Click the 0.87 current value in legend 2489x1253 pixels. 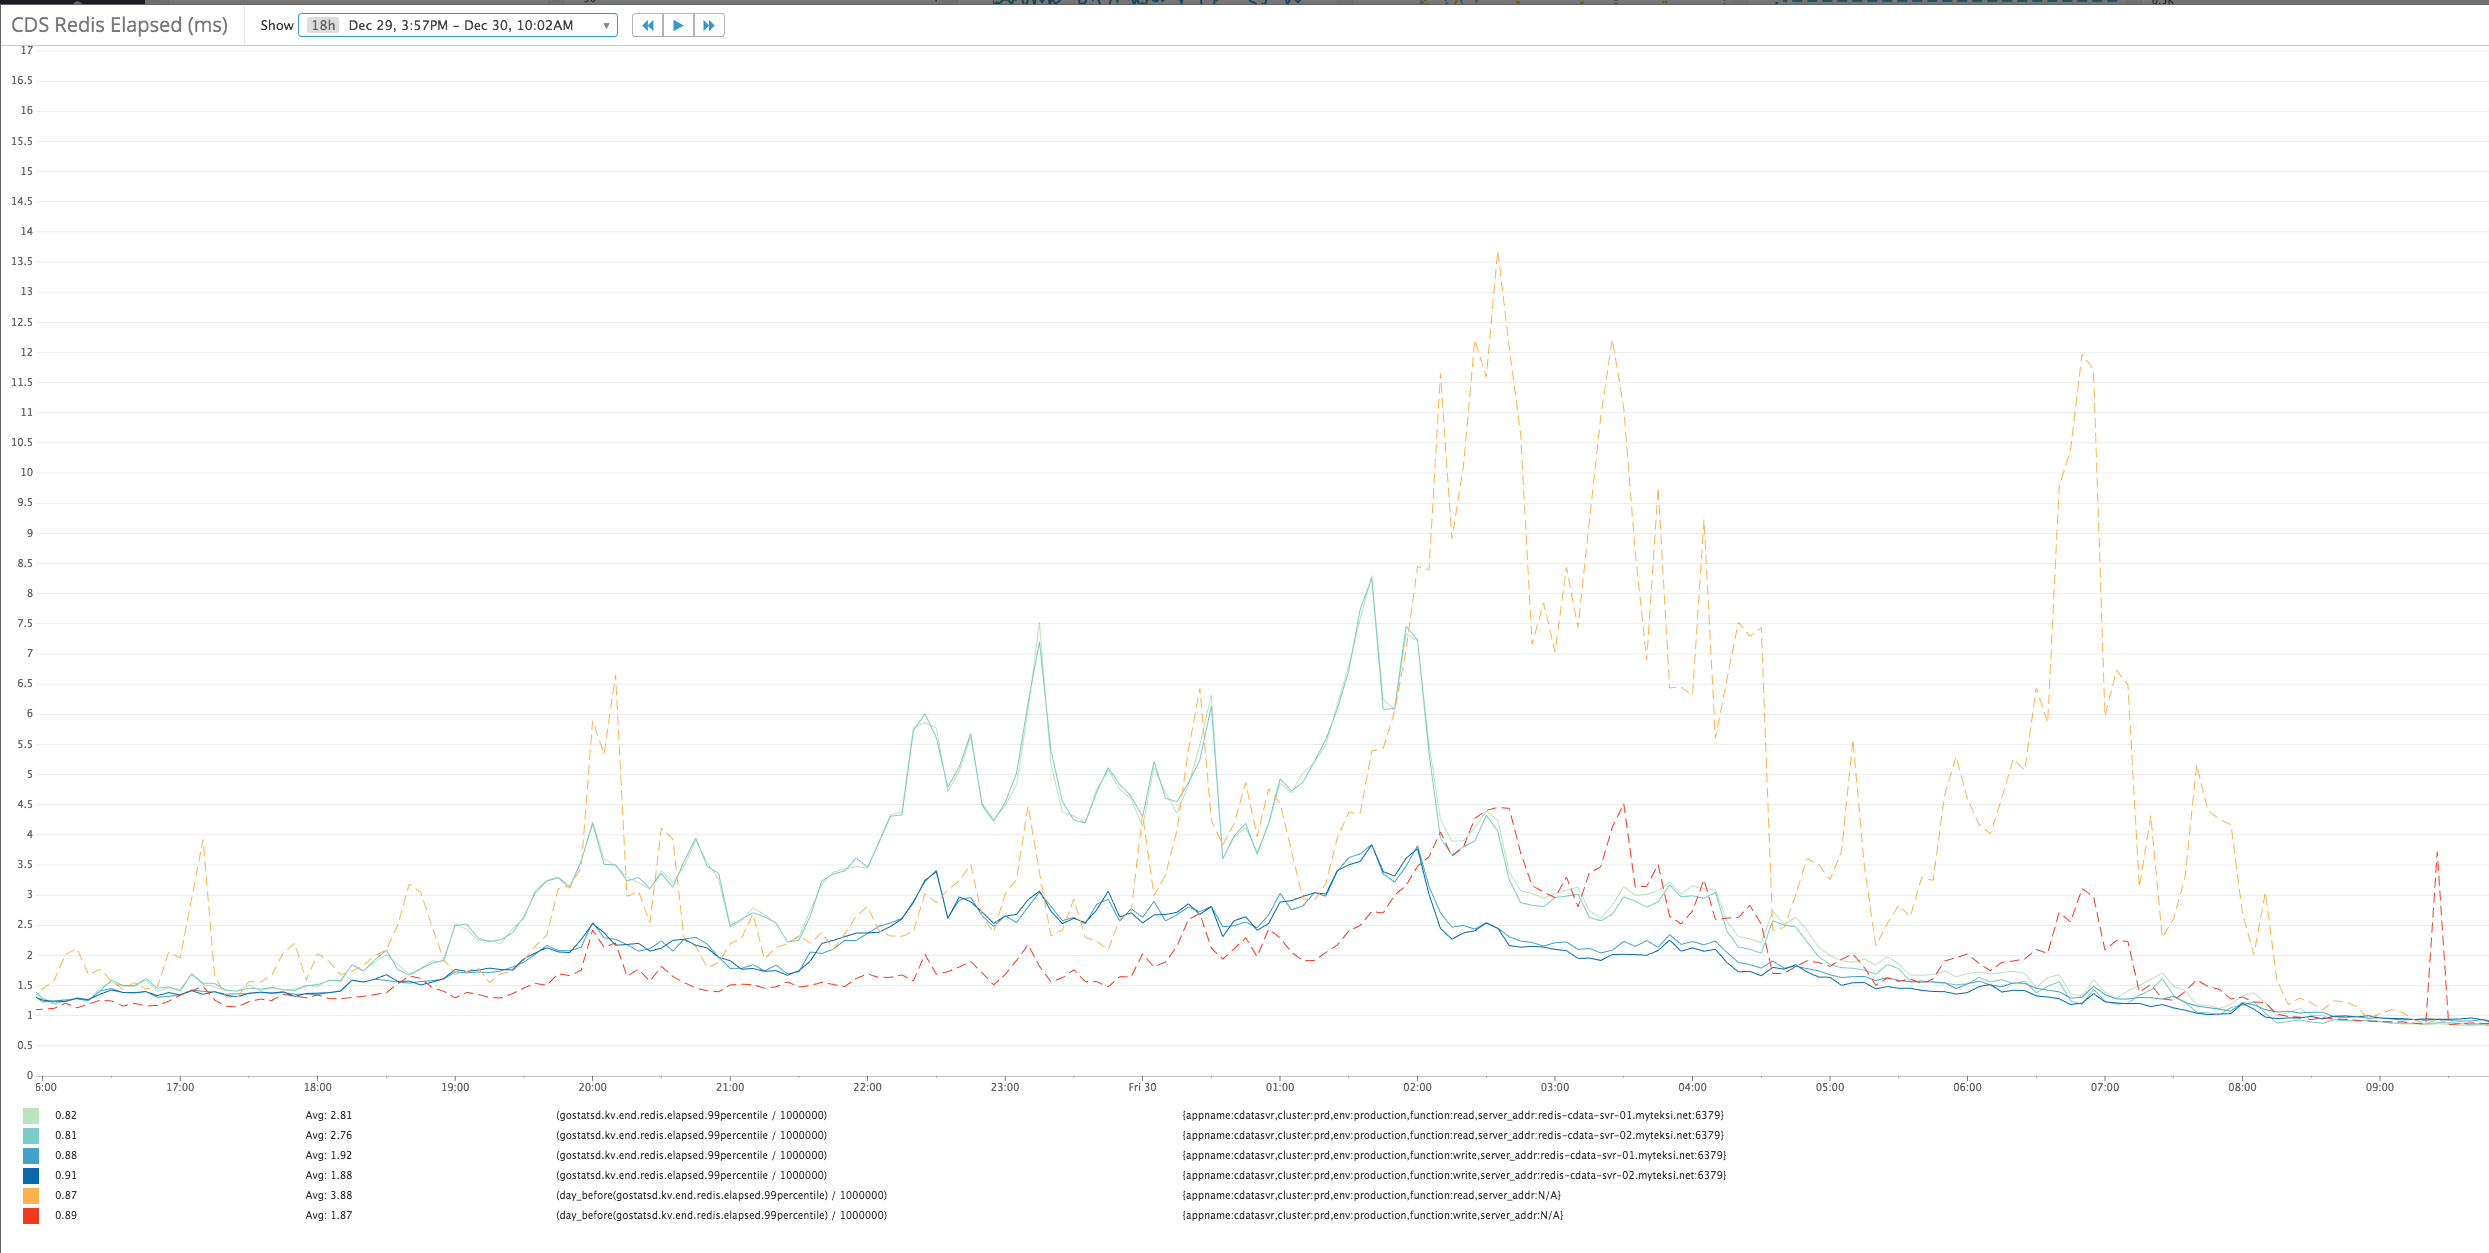pos(66,1195)
